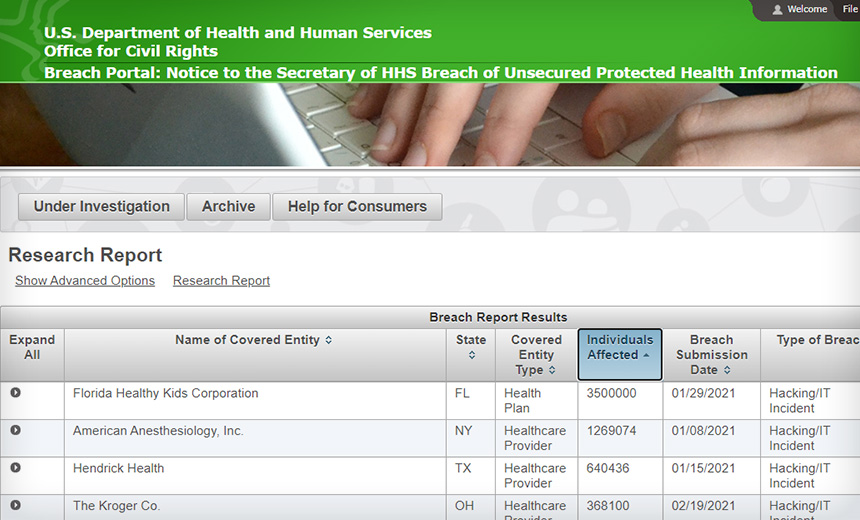Screen dimensions: 860x520
Task: Open the File menu item
Action: coord(850,9)
